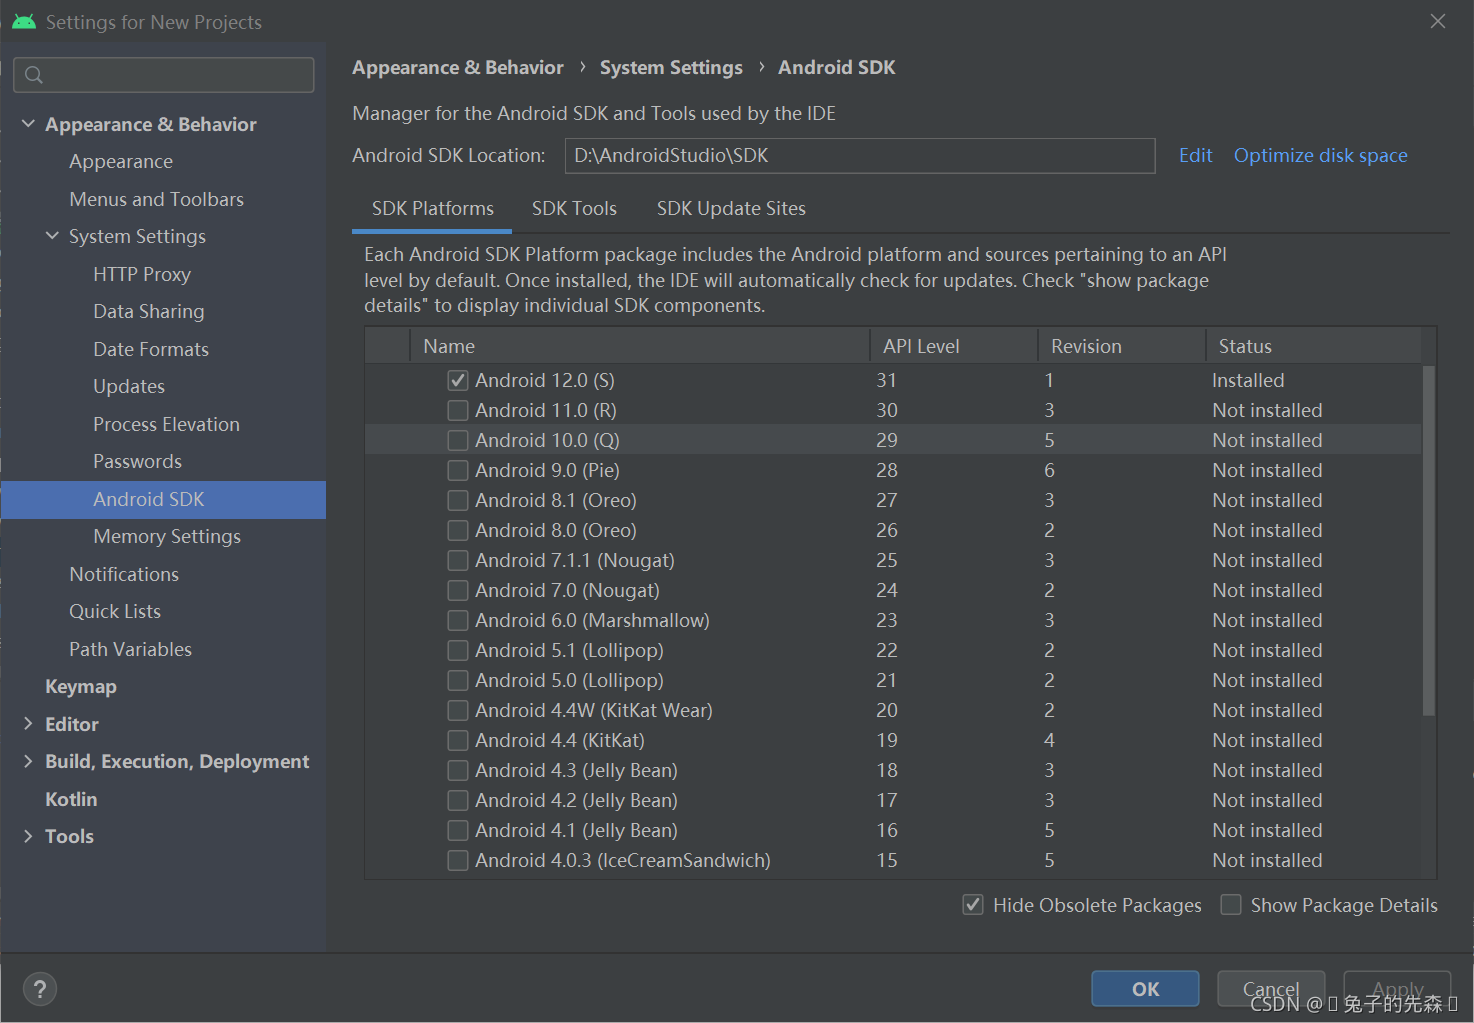The height and width of the screenshot is (1023, 1474).
Task: Open Updates settings page
Action: pos(129,386)
